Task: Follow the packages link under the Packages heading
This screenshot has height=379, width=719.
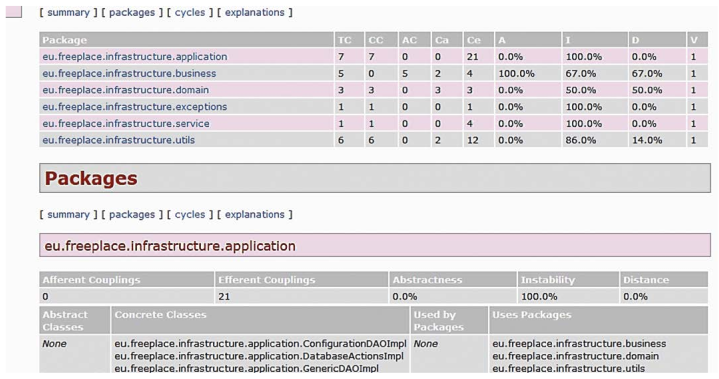Action: pyautogui.click(x=132, y=214)
